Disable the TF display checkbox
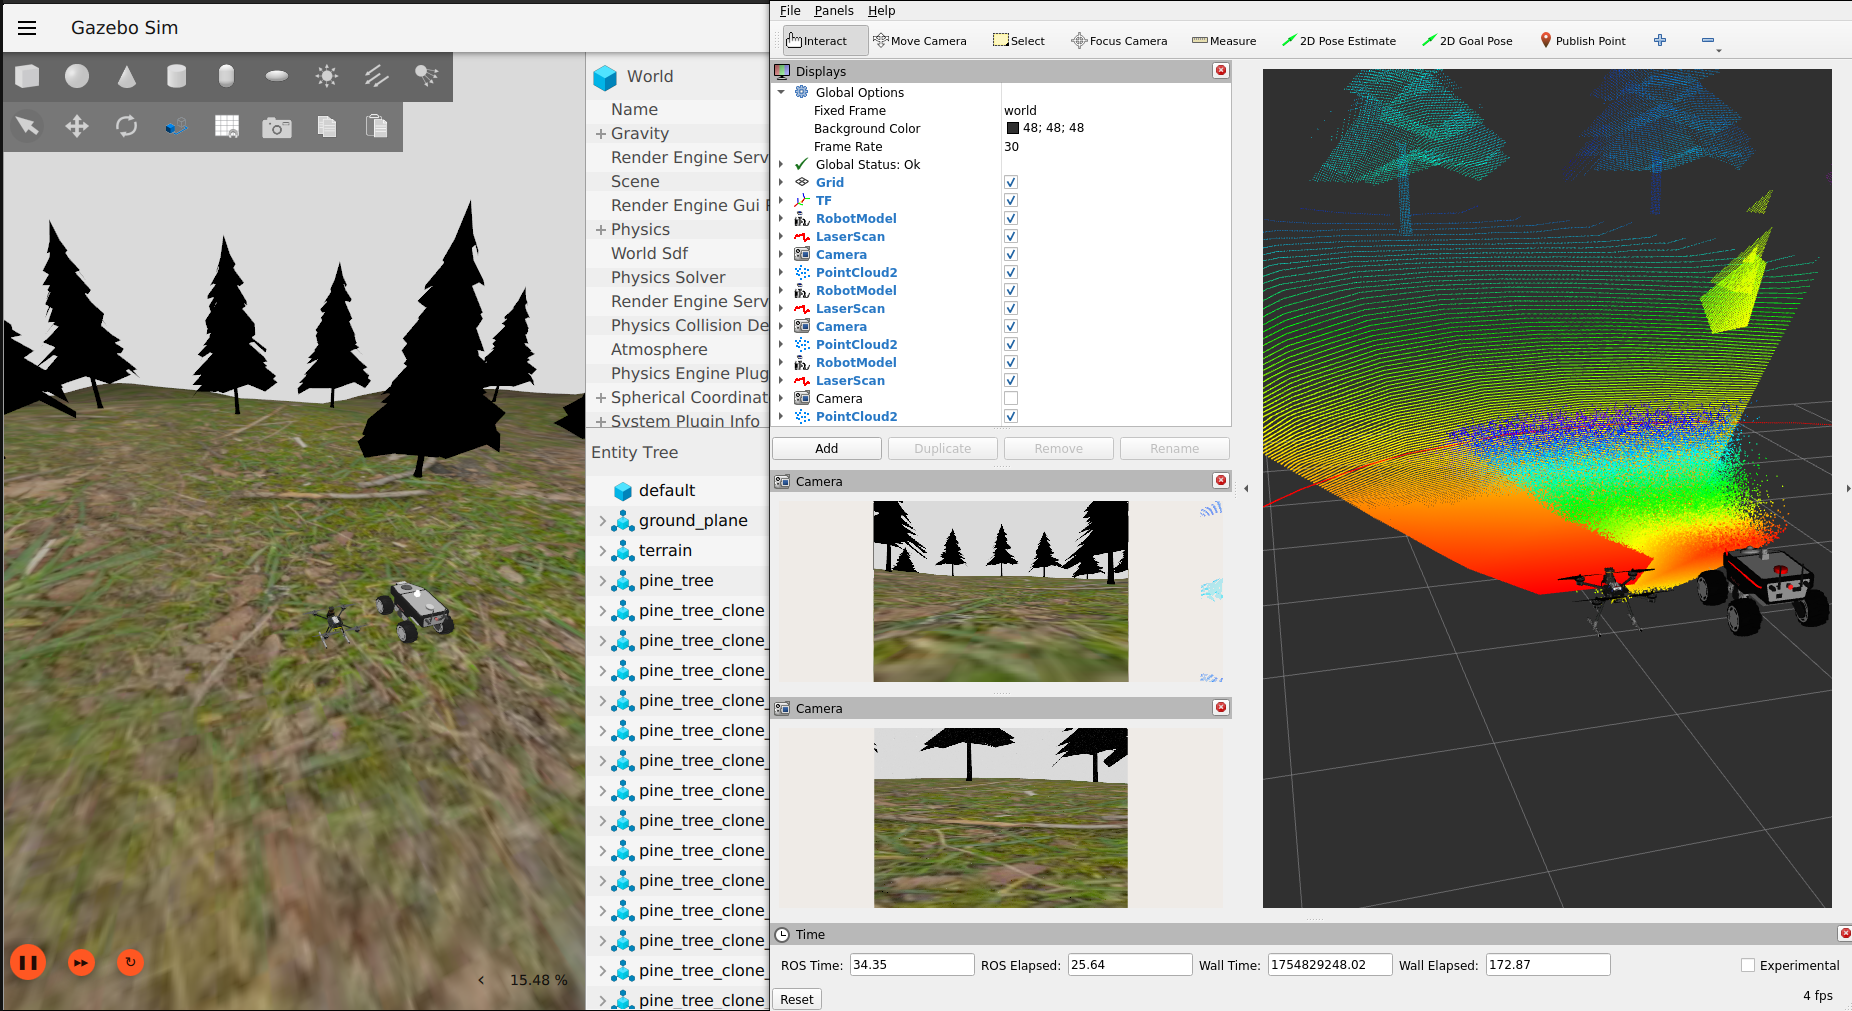The height and width of the screenshot is (1011, 1852). pyautogui.click(x=1011, y=200)
